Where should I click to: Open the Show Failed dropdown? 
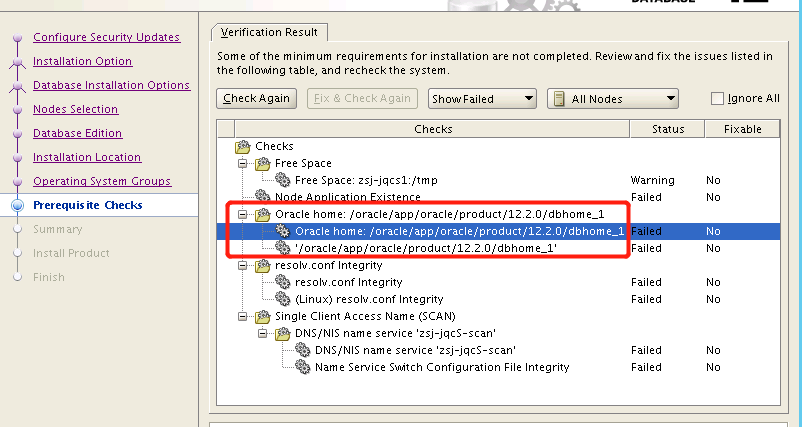[482, 99]
